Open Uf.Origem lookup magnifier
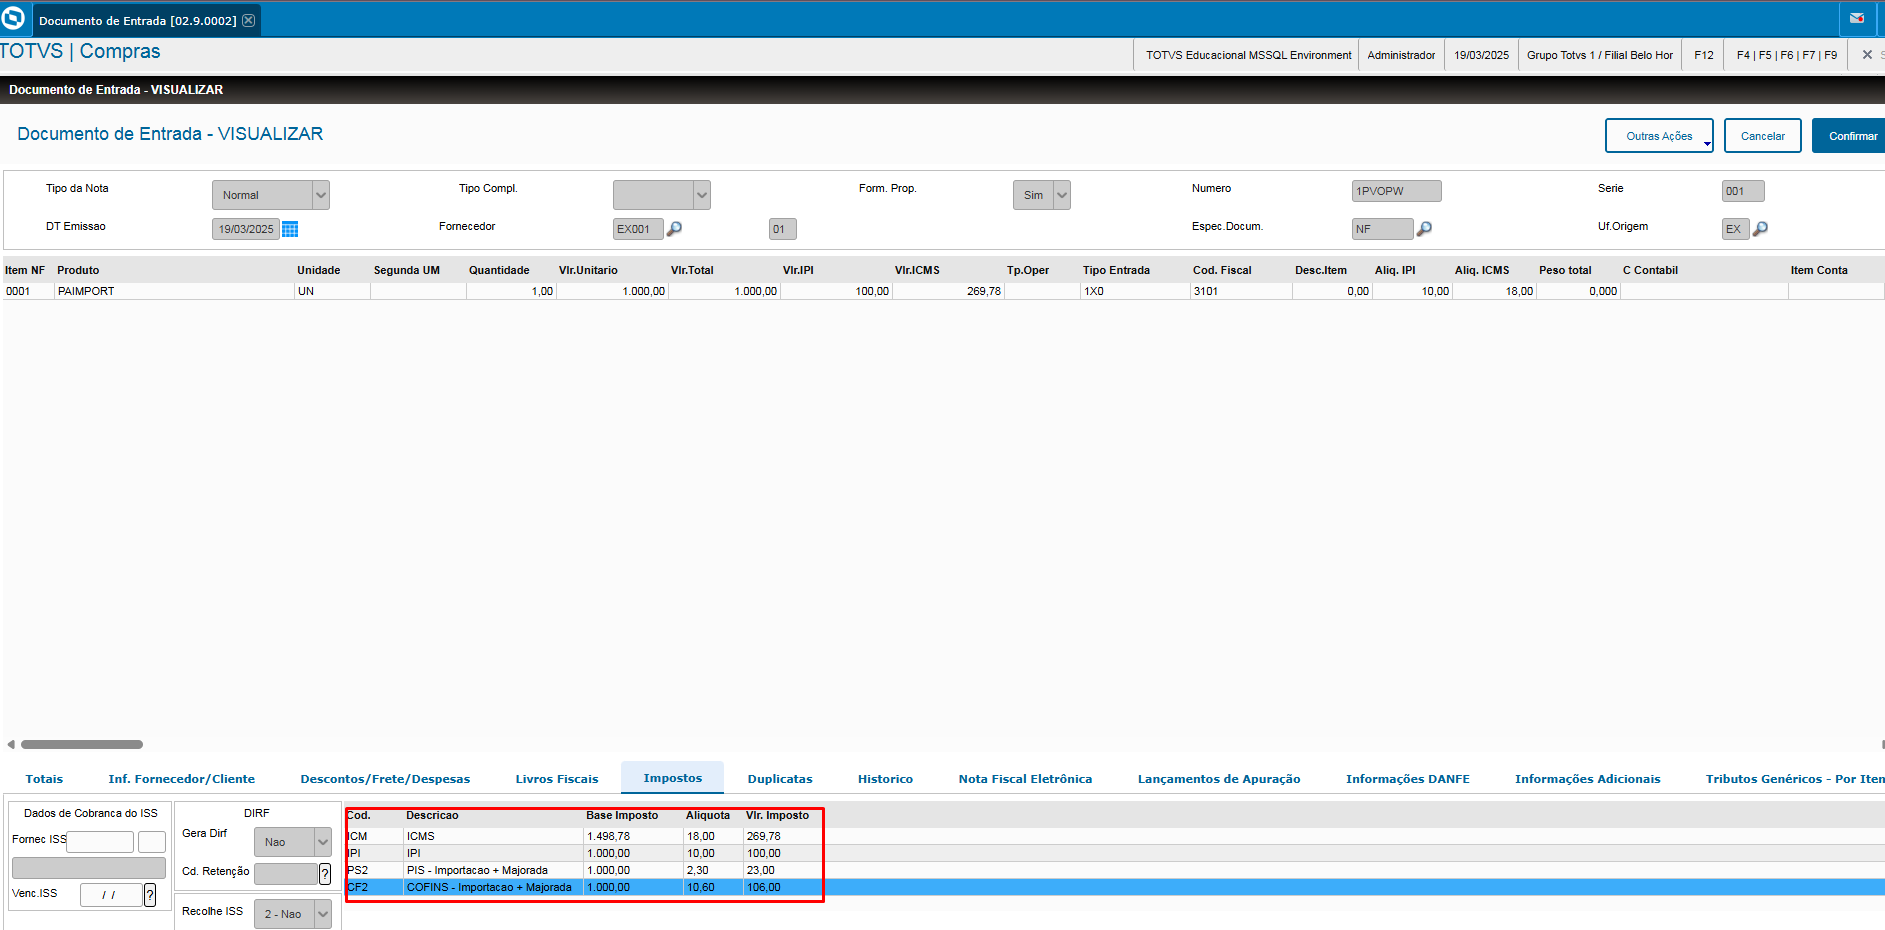The height and width of the screenshot is (930, 1885). coord(1761,229)
